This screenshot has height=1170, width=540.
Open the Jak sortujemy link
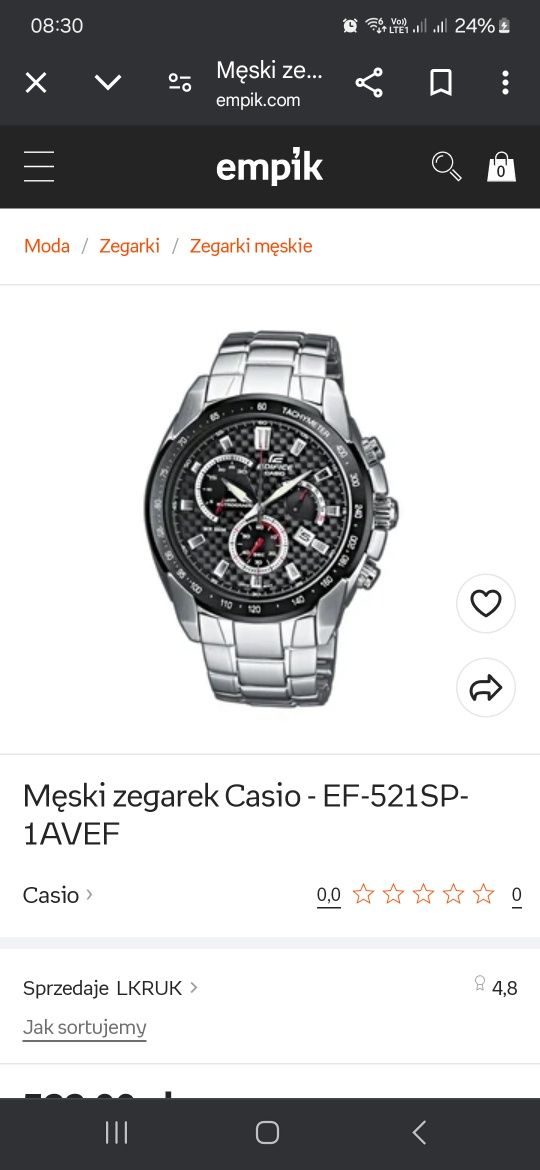84,1027
